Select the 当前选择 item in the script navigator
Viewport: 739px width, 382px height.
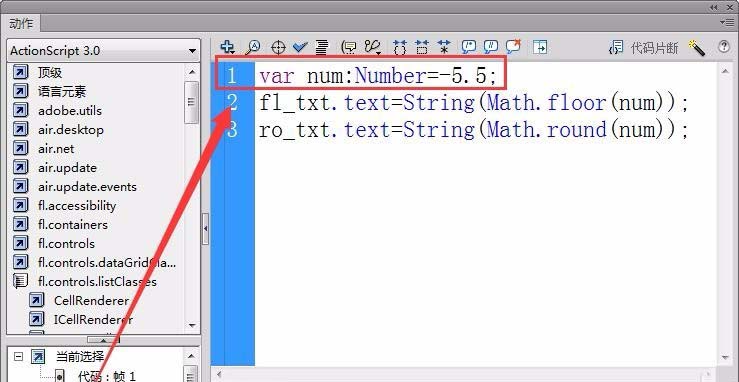(80, 357)
